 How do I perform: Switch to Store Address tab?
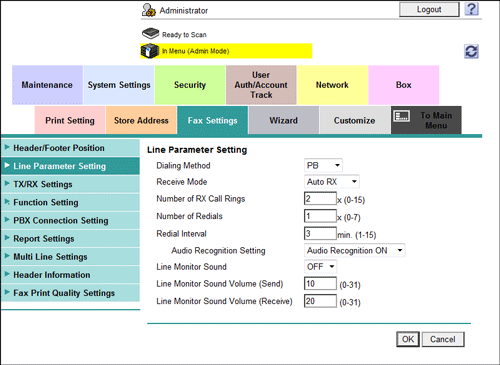pos(141,120)
